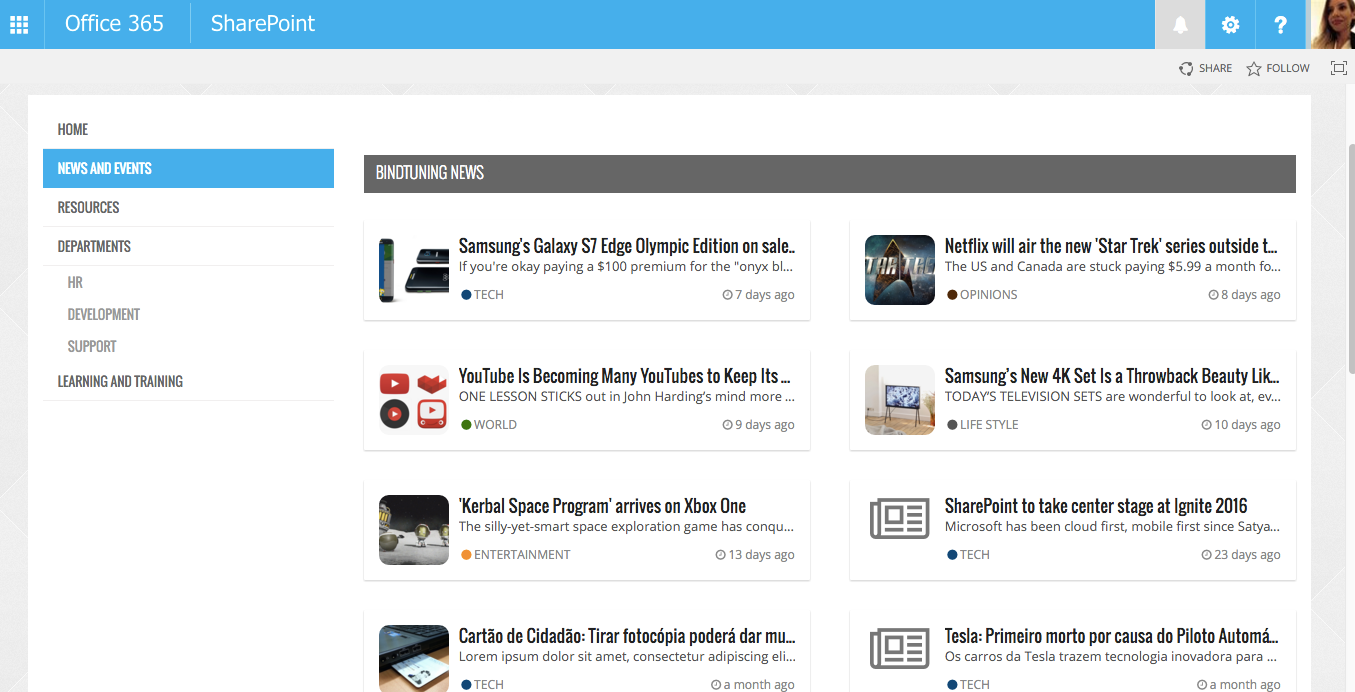Open the HR department sub-item

pyautogui.click(x=75, y=283)
